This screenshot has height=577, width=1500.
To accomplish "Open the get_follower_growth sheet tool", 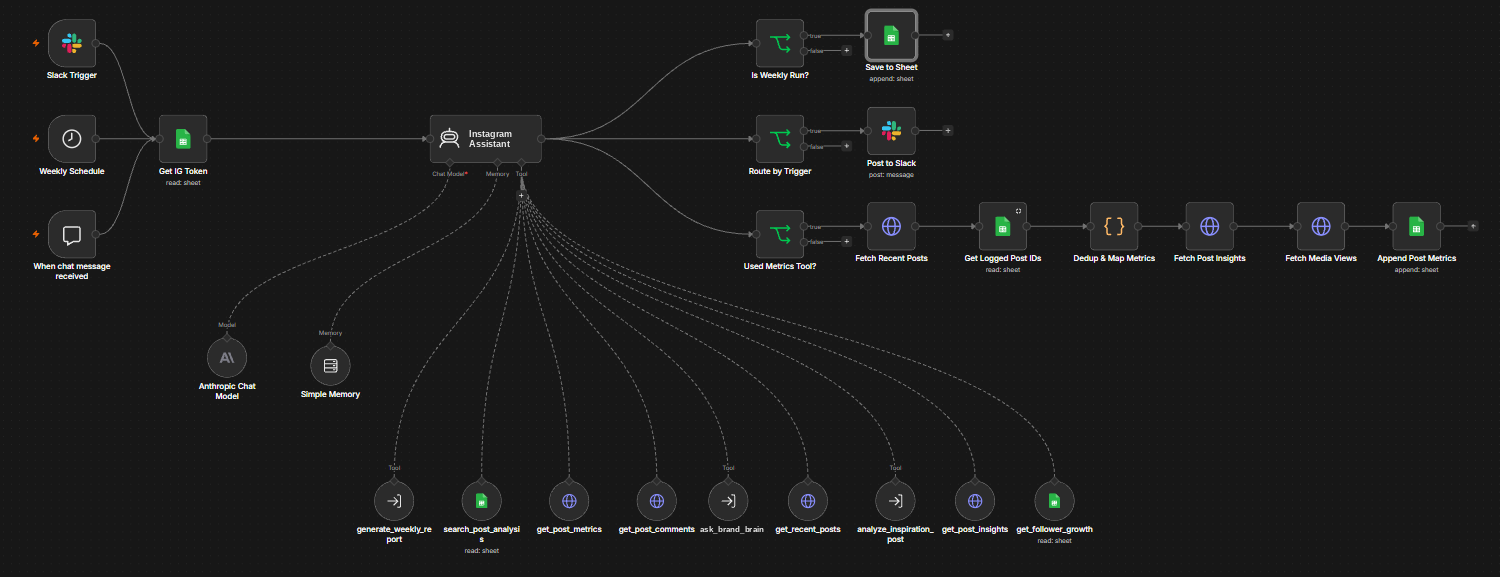I will 1054,500.
